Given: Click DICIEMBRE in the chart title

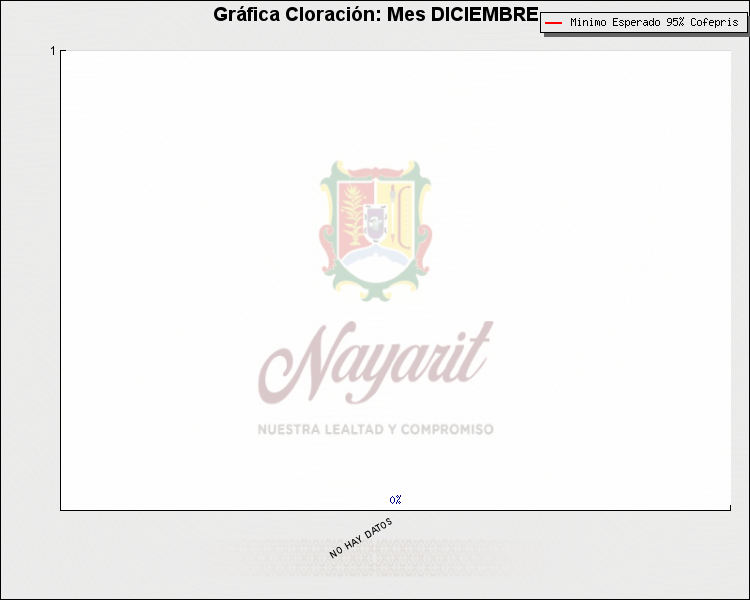Looking at the screenshot, I should 477,15.
